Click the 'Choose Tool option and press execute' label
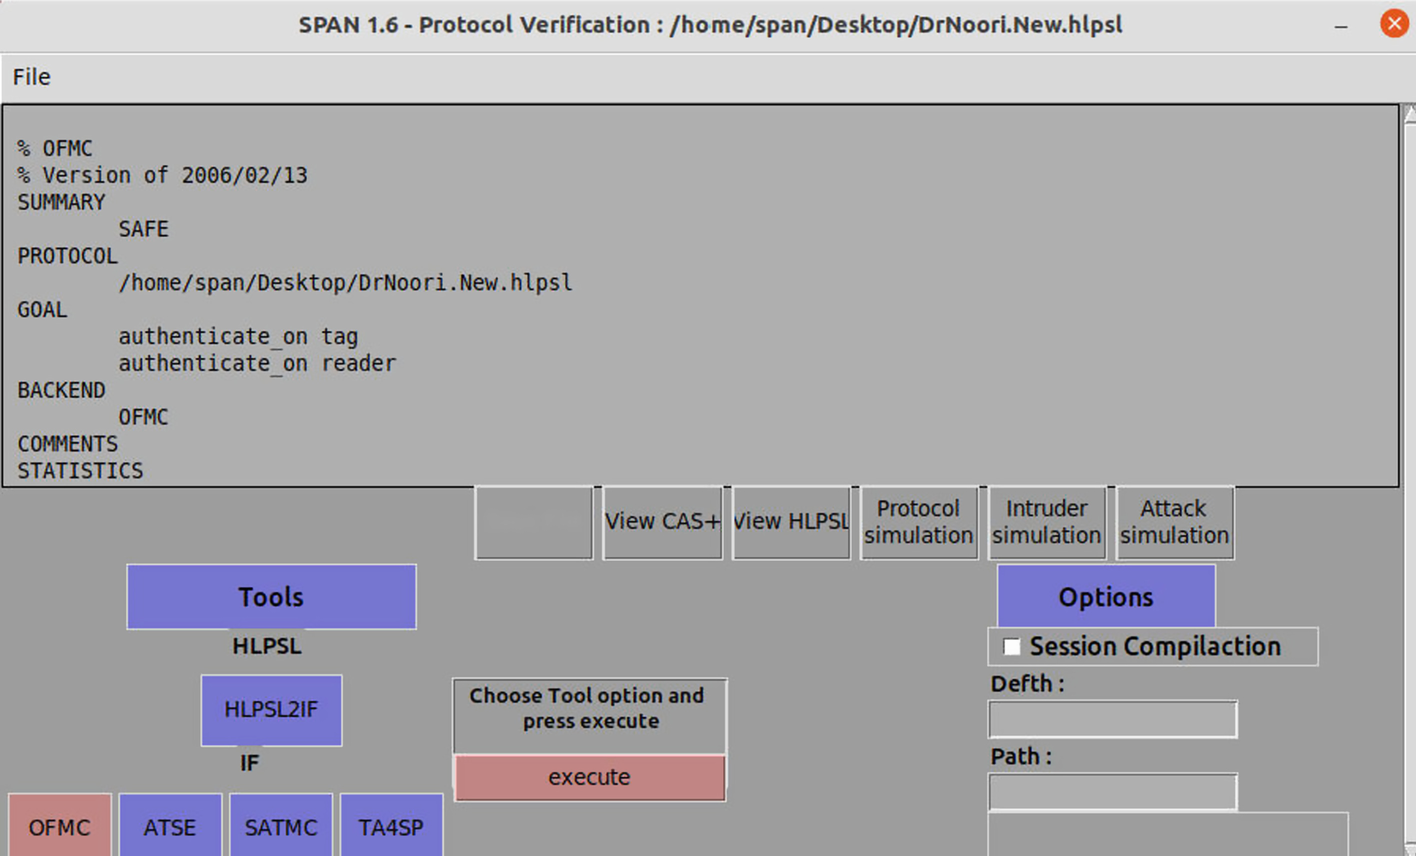The image size is (1416, 856). (588, 708)
